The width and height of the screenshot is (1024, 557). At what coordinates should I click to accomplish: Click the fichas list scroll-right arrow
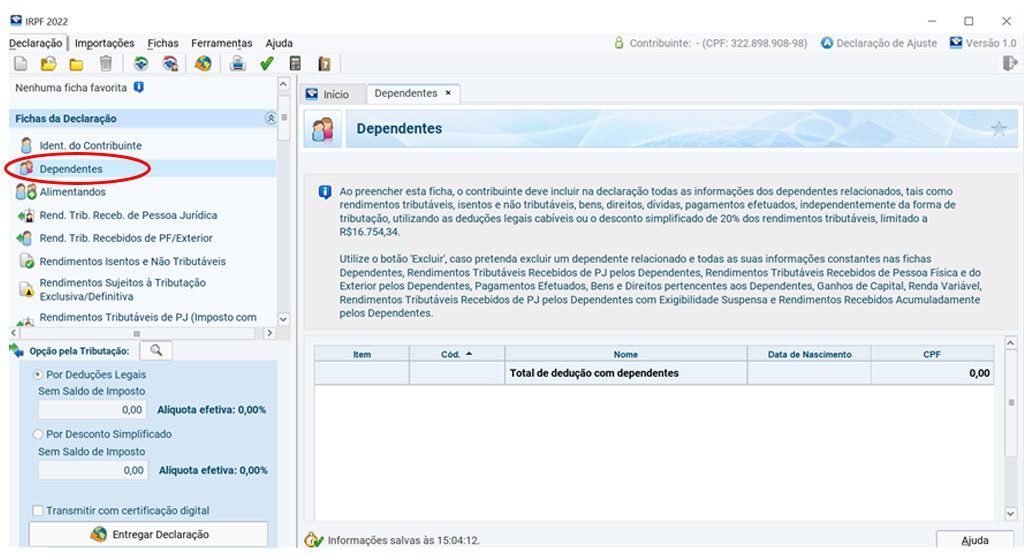click(x=269, y=333)
